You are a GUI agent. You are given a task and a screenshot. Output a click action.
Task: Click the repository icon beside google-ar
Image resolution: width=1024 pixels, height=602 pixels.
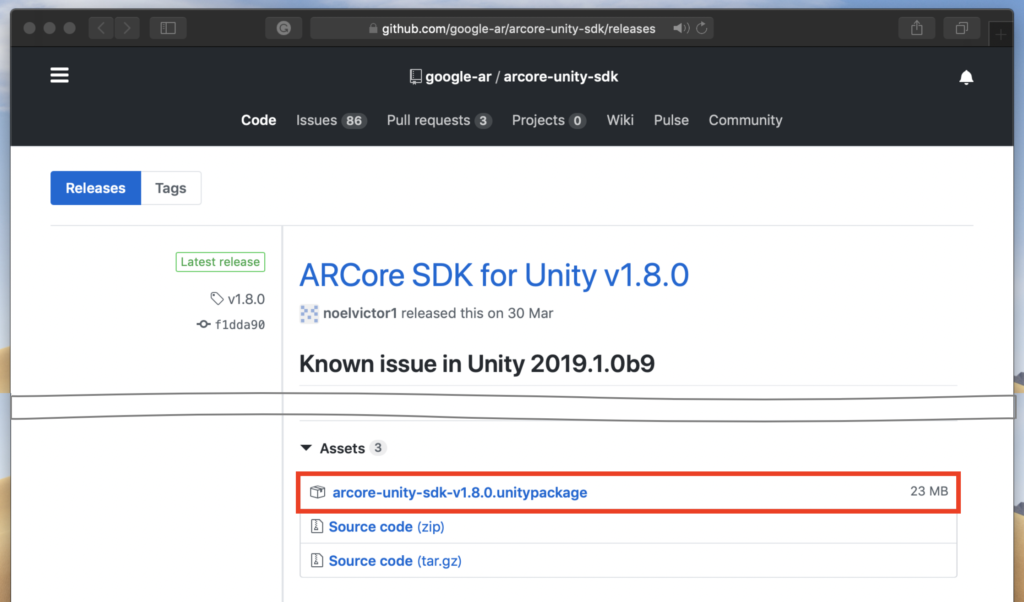[x=415, y=76]
